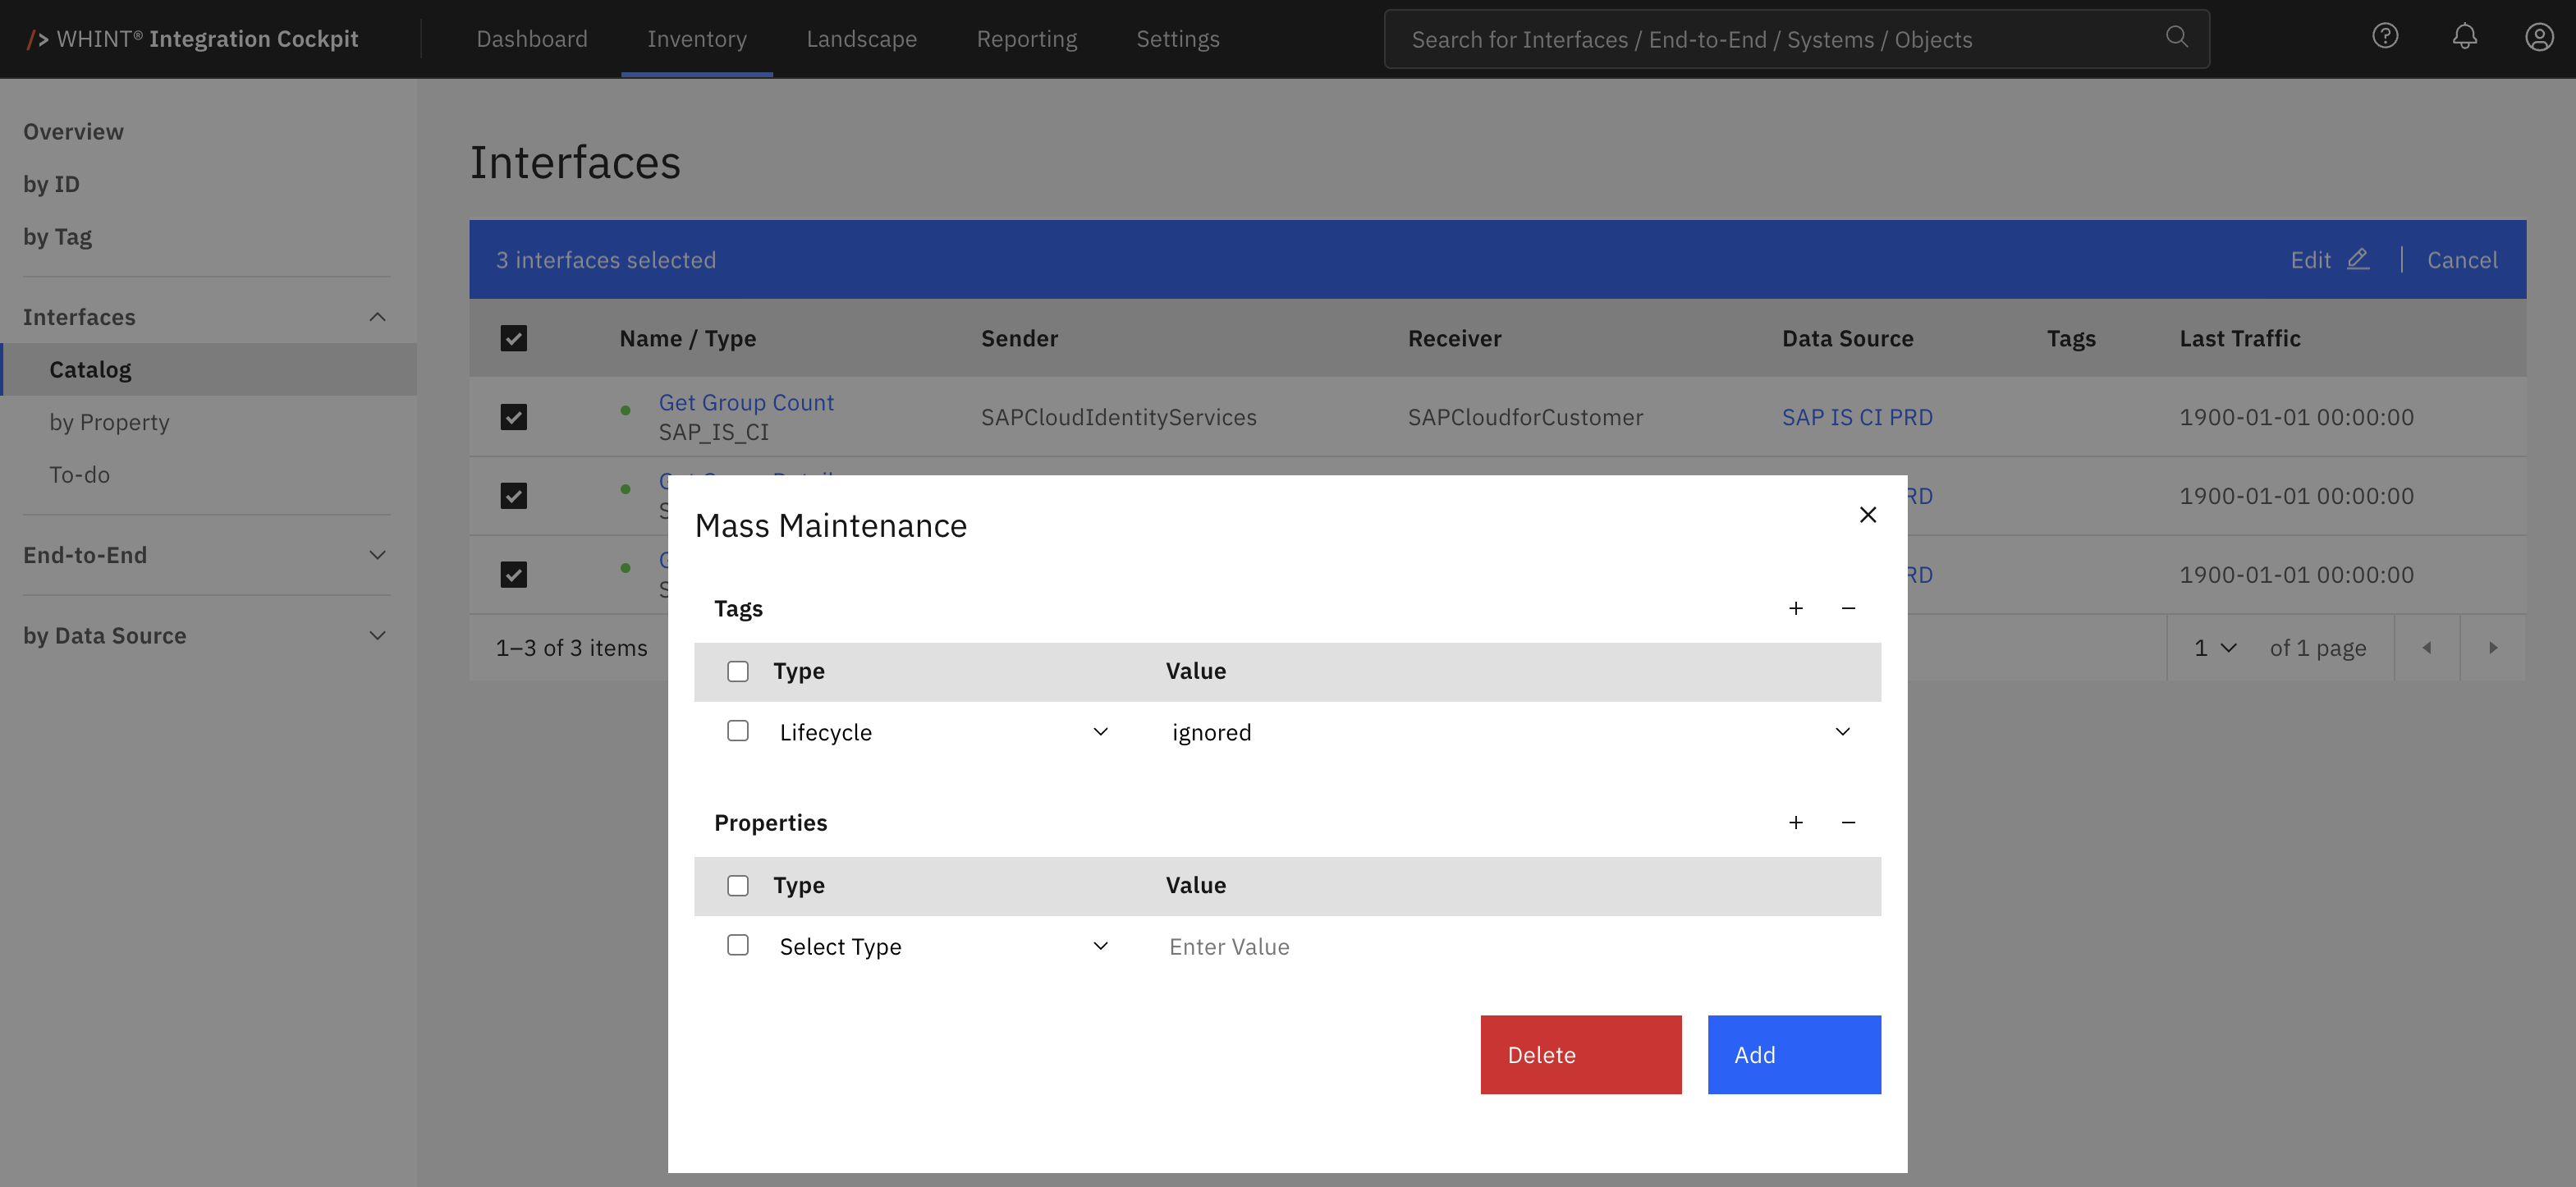The height and width of the screenshot is (1187, 2576).
Task: Click the plus icon in Tags section
Action: click(1796, 608)
